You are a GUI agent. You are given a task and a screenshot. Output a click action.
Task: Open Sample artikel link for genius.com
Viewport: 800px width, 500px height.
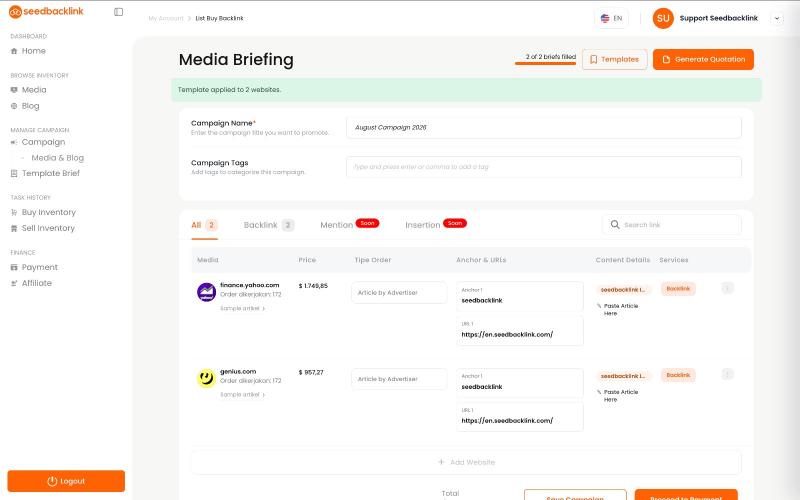(242, 395)
